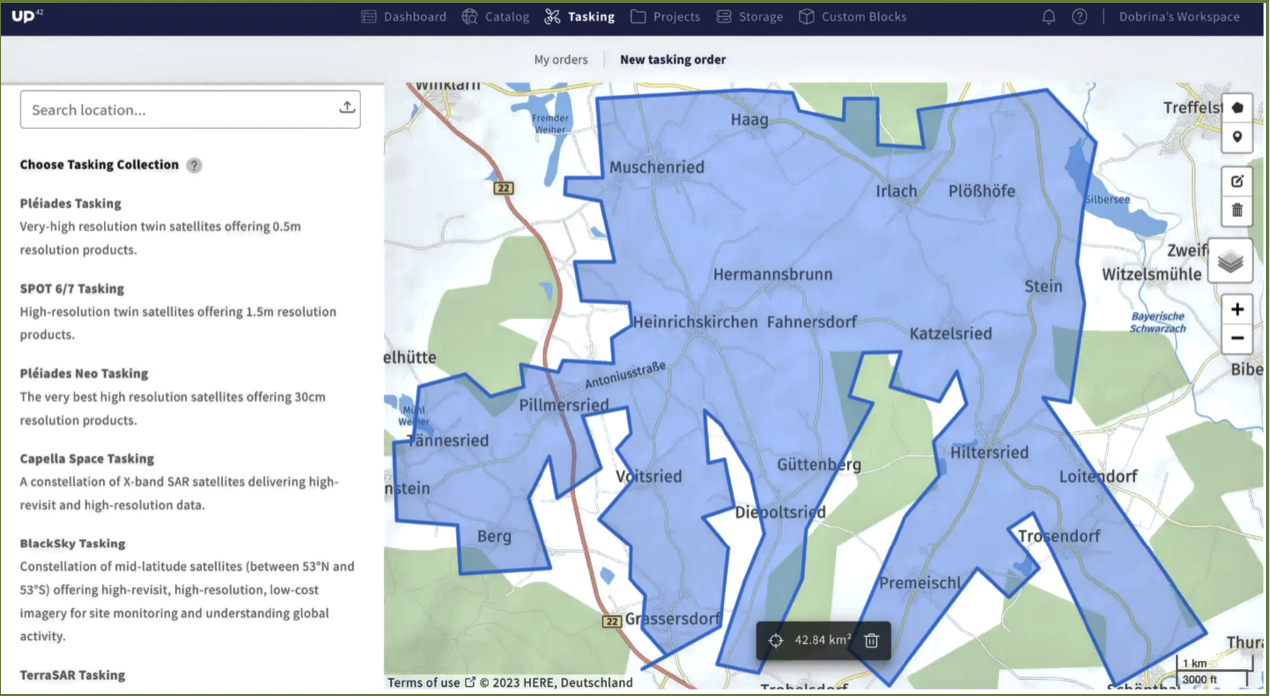The height and width of the screenshot is (696, 1270).
Task: Click the Projects folder icon
Action: point(638,17)
